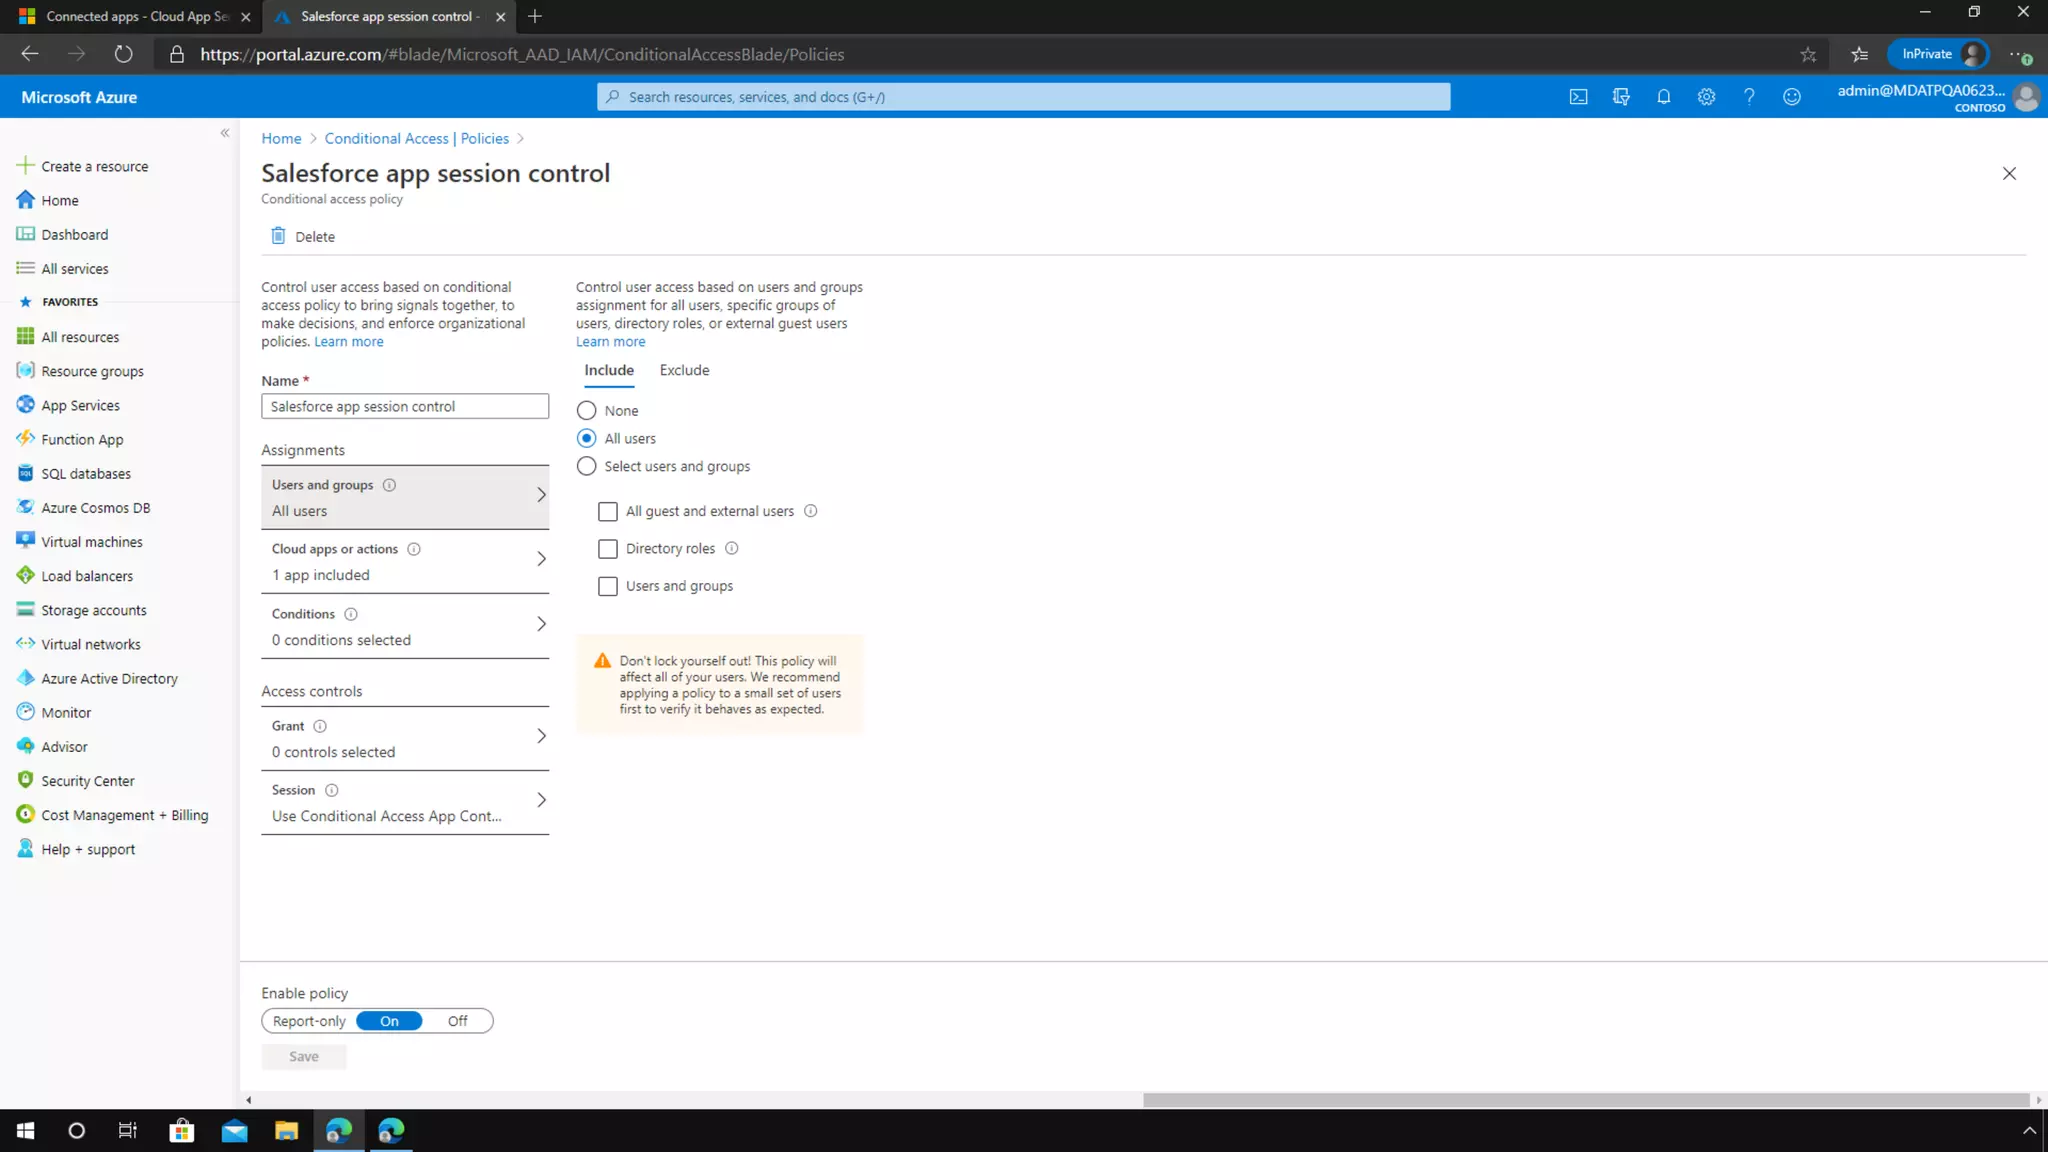This screenshot has height=1152, width=2048.
Task: Open Conditional Access Policies breadcrumb link
Action: pos(416,138)
